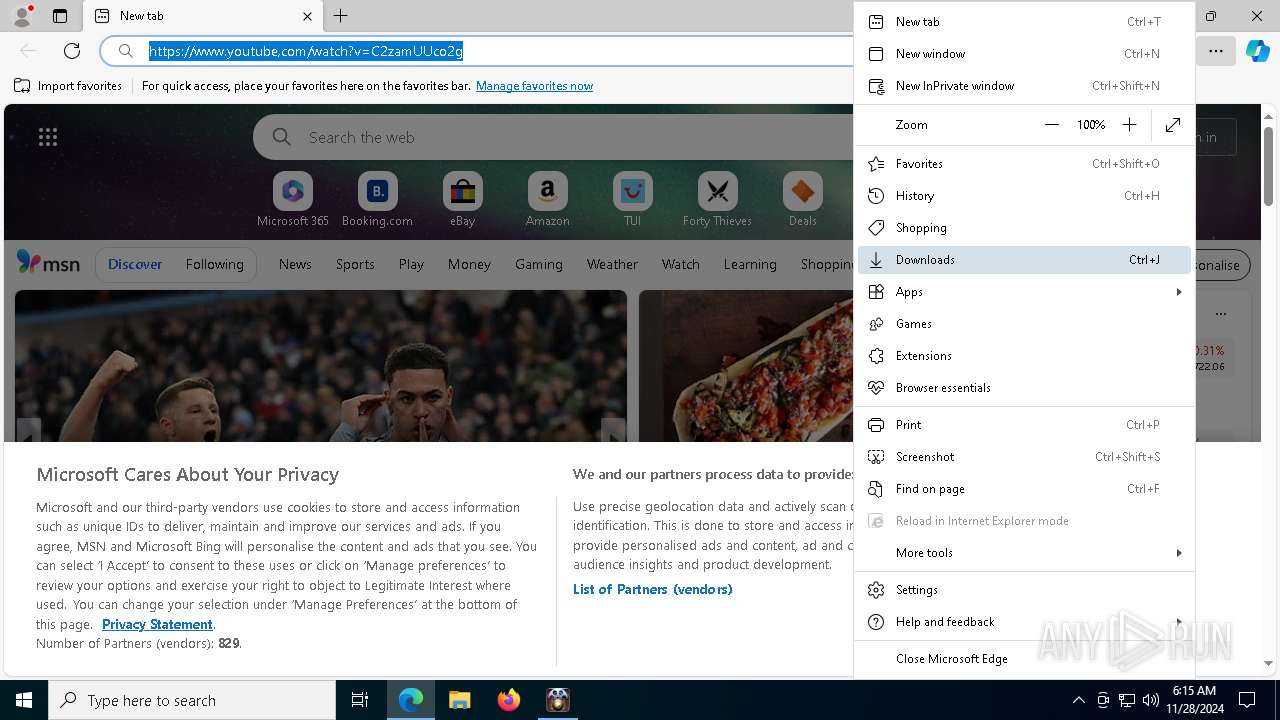The image size is (1280, 720).
Task: Expand Help and feedback submenu arrow
Action: [x=1179, y=622]
